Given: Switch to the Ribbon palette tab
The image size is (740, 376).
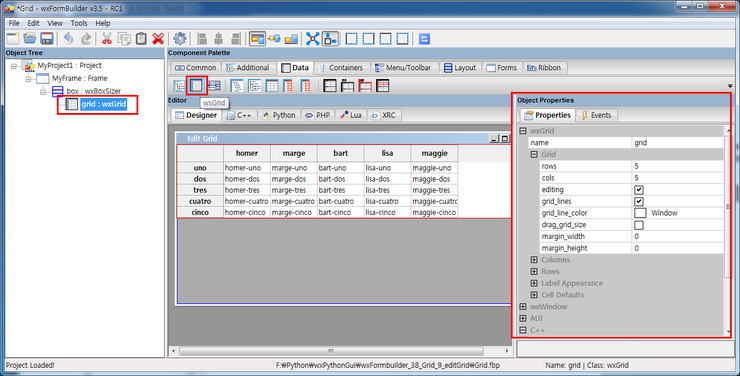Looking at the screenshot, I should 545,68.
